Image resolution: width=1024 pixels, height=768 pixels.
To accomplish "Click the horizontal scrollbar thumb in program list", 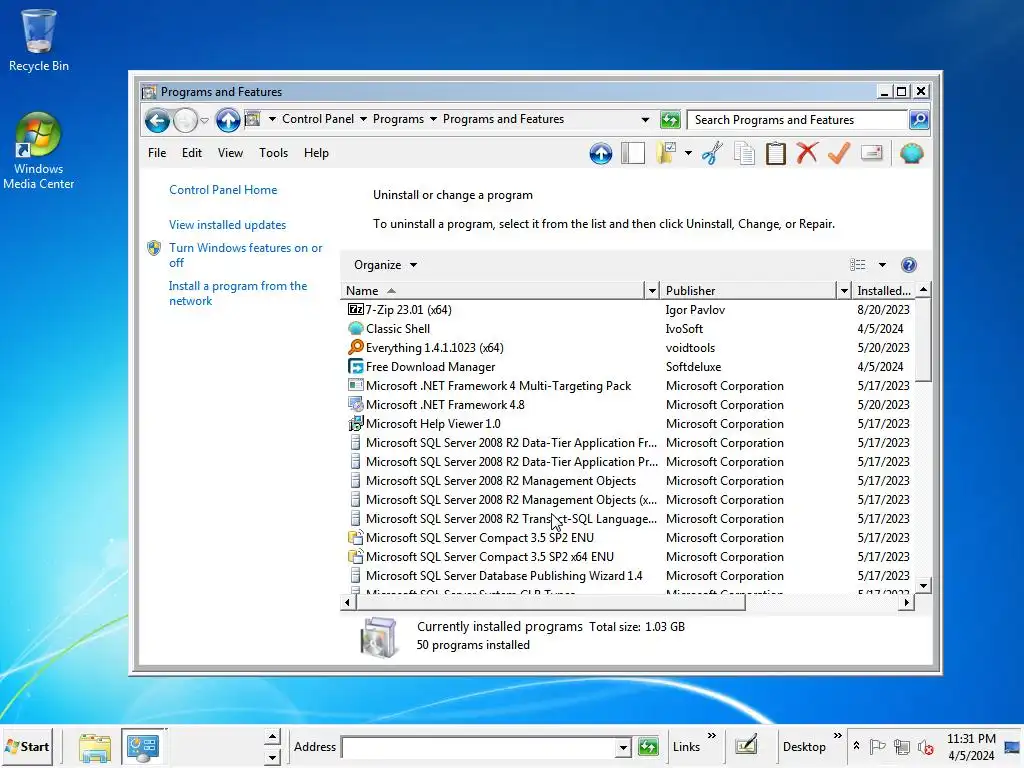I will [x=549, y=603].
